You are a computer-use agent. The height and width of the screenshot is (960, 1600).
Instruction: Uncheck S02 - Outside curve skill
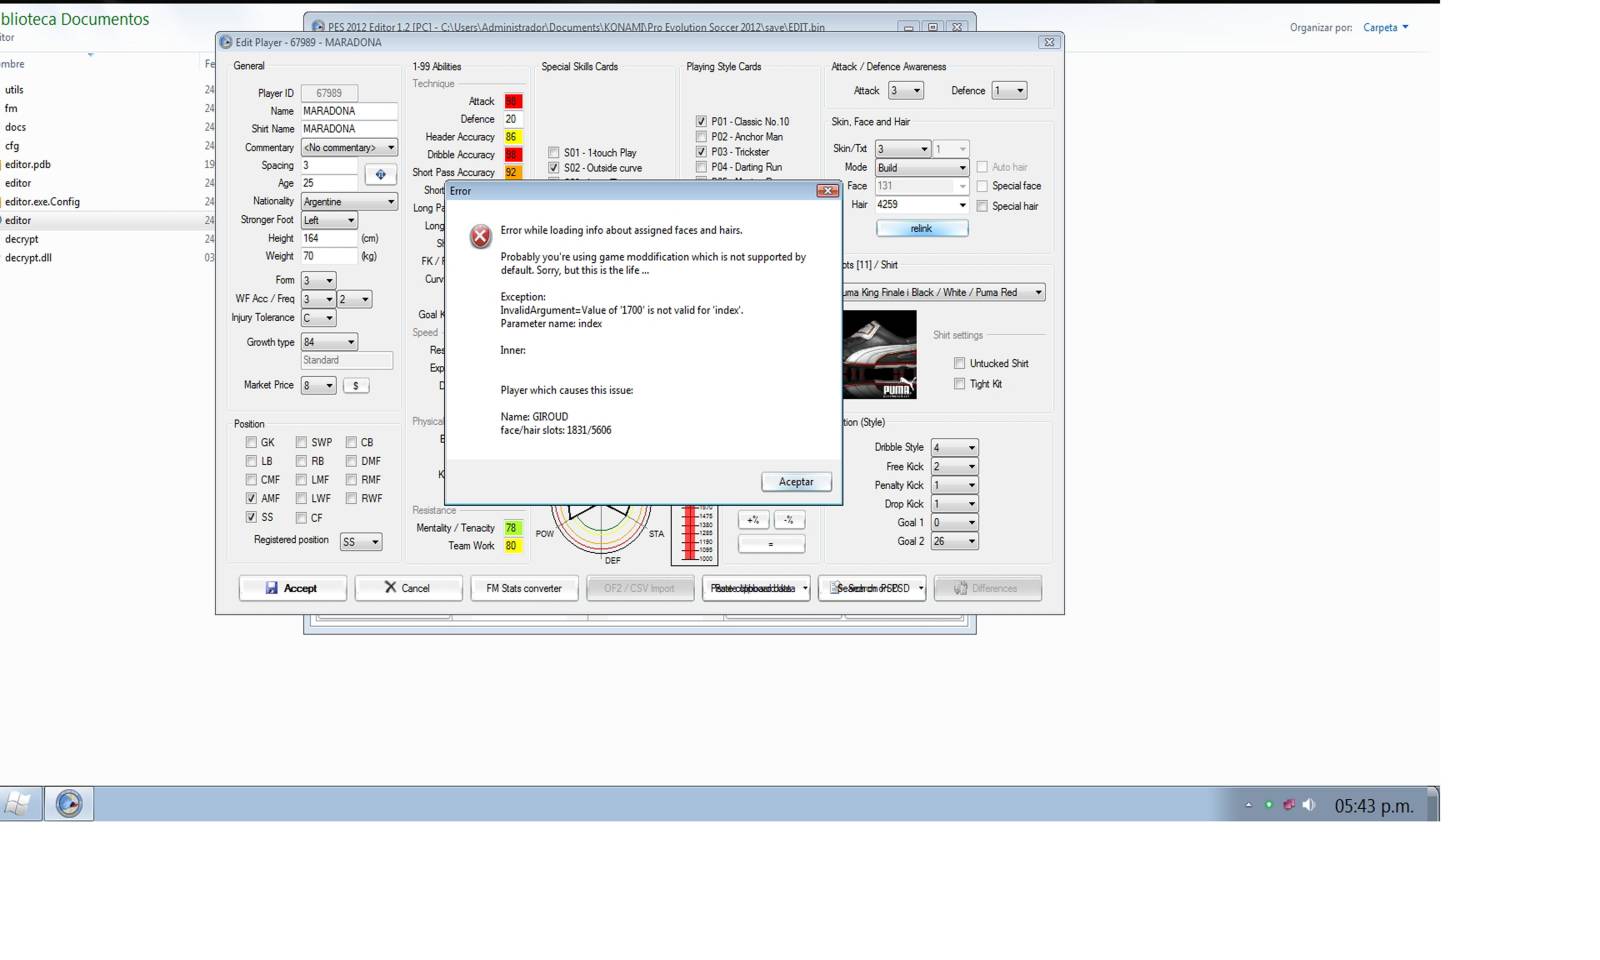(554, 168)
